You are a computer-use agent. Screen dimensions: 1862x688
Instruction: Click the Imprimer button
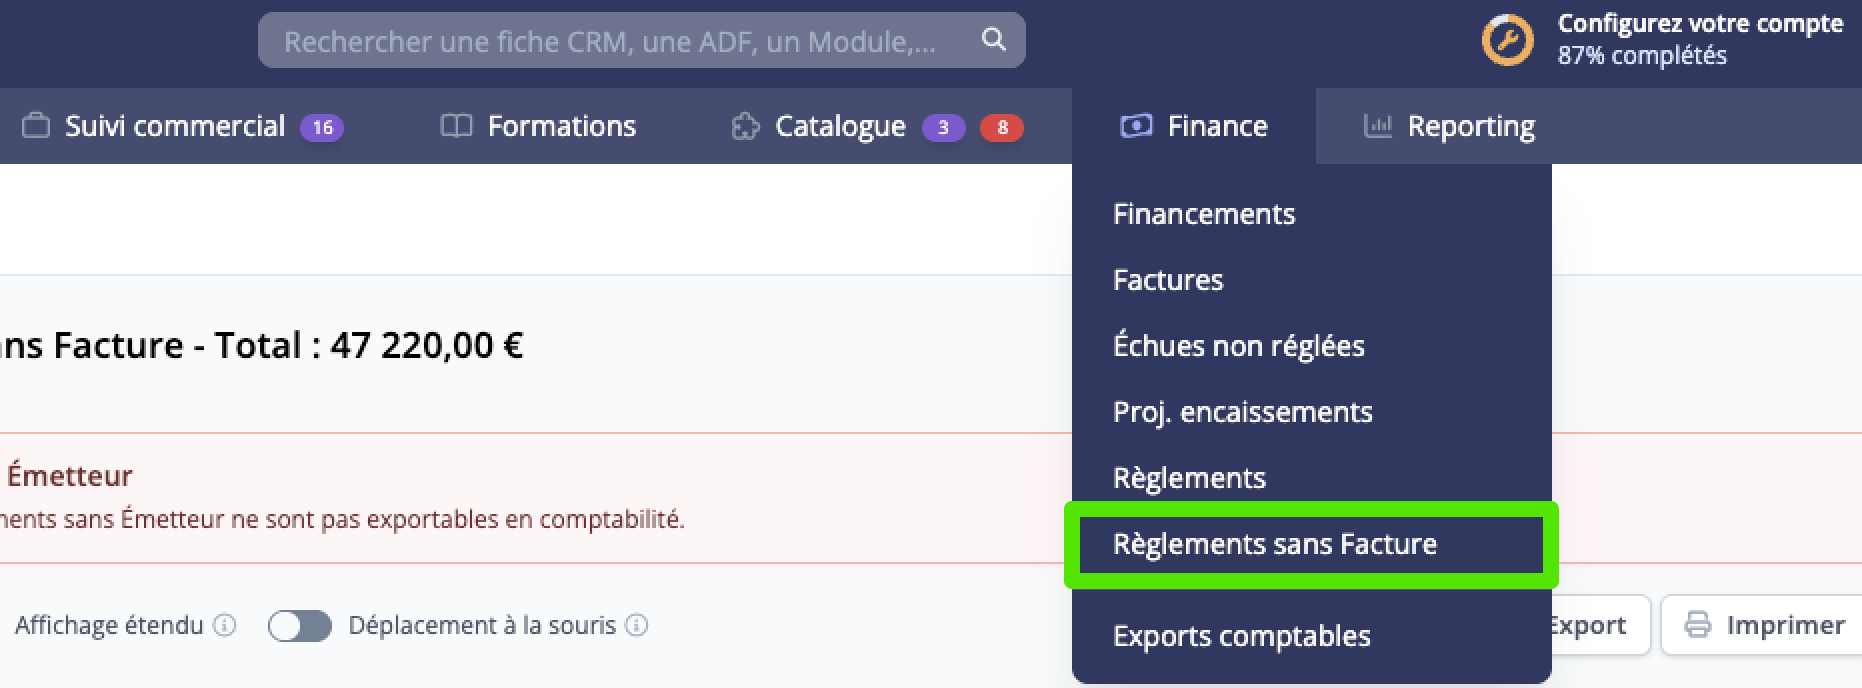tap(1764, 625)
